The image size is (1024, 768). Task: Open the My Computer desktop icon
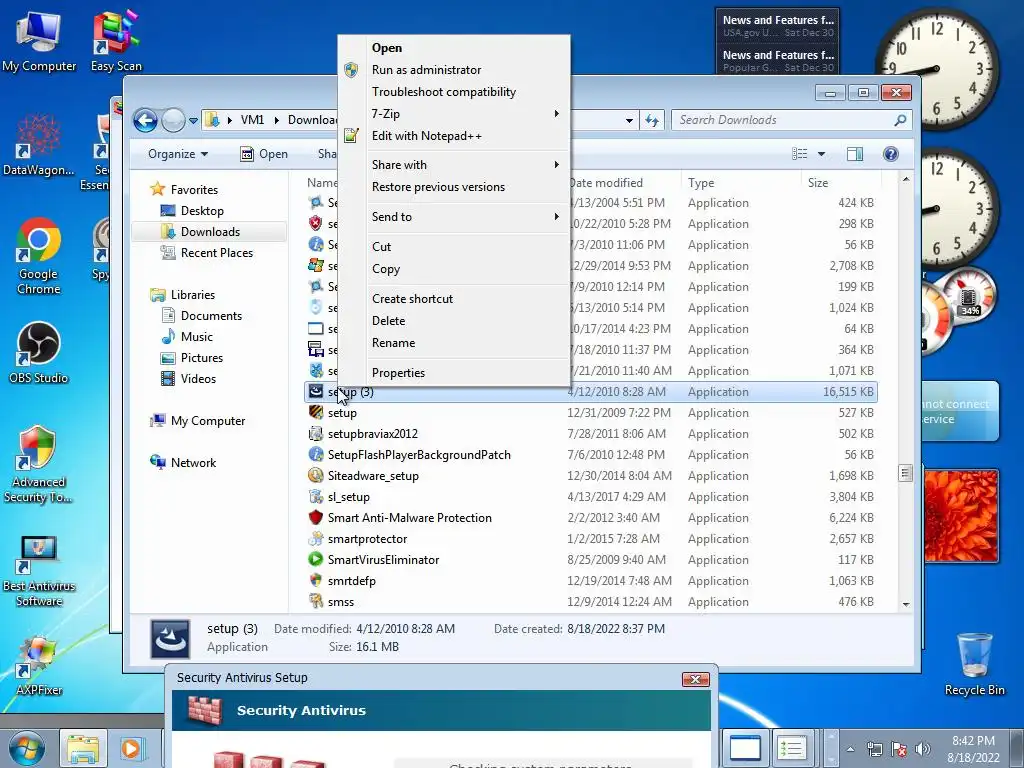point(39,40)
